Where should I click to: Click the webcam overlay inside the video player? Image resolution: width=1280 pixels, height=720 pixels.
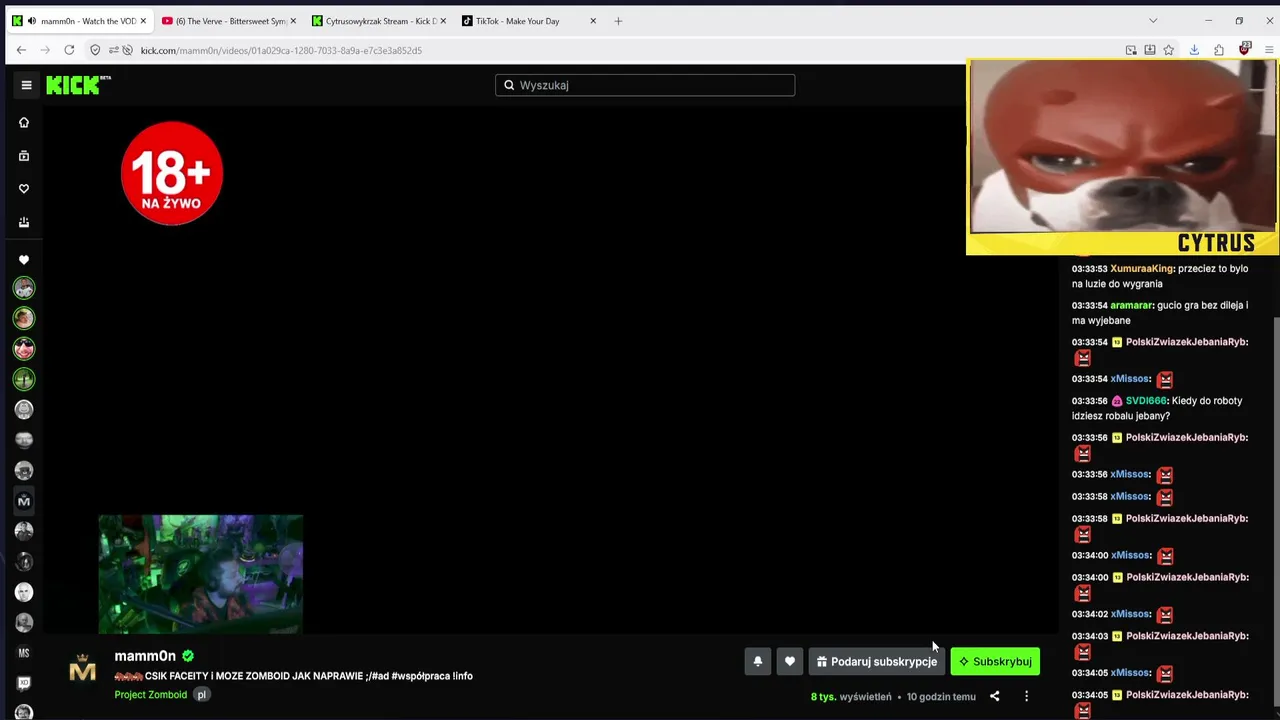click(x=200, y=574)
